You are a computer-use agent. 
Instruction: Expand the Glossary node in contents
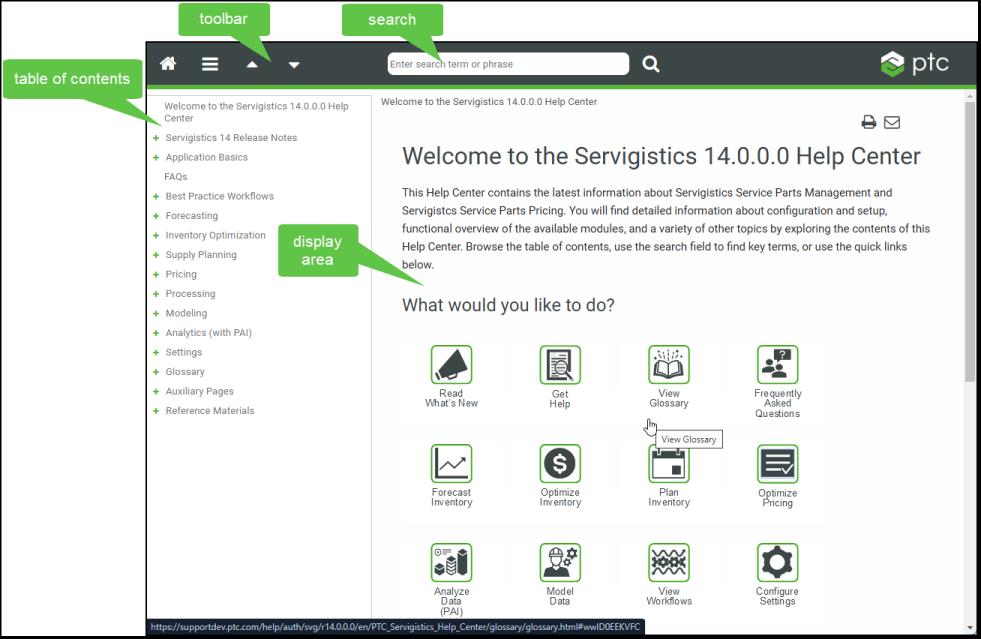(x=156, y=372)
